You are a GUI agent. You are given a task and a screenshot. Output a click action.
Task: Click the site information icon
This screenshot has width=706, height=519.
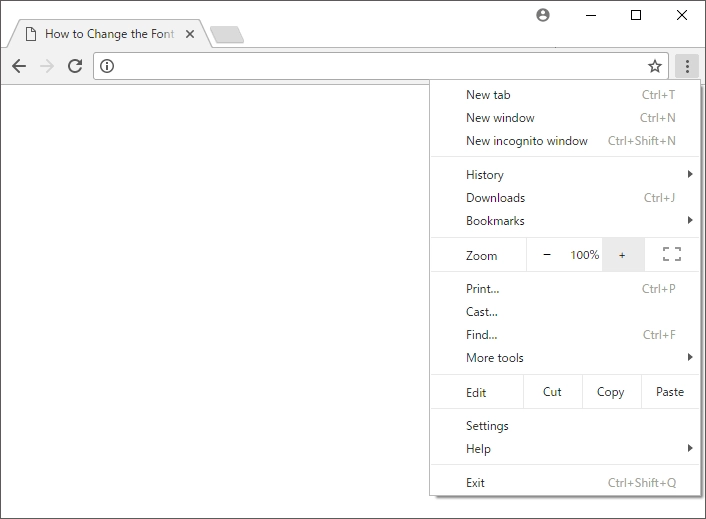[107, 66]
